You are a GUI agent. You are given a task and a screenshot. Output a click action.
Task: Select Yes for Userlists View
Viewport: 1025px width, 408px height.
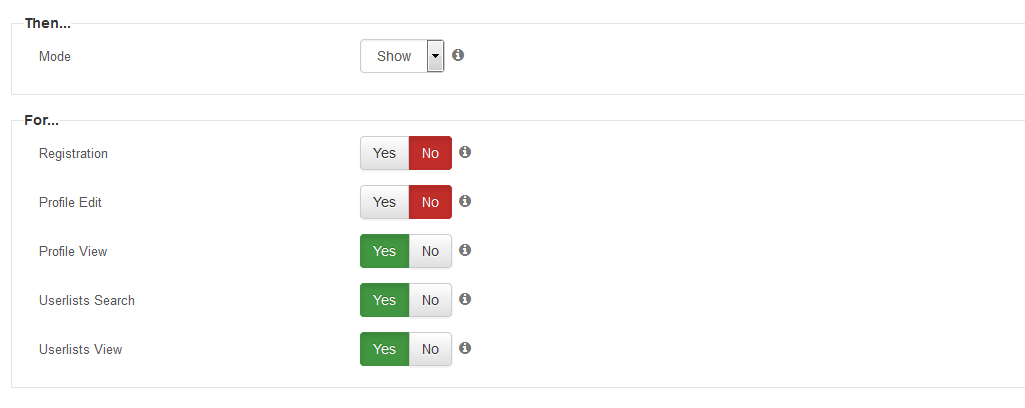(x=384, y=349)
